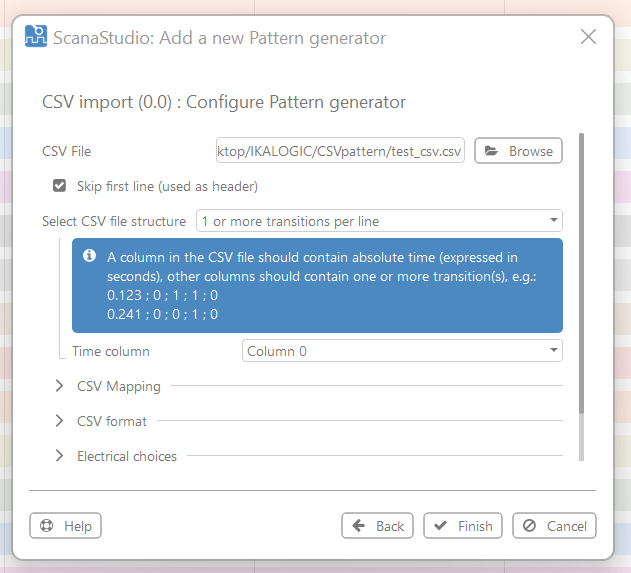Open the Select CSV file structure dropdown
The height and width of the screenshot is (573, 631).
pos(379,221)
